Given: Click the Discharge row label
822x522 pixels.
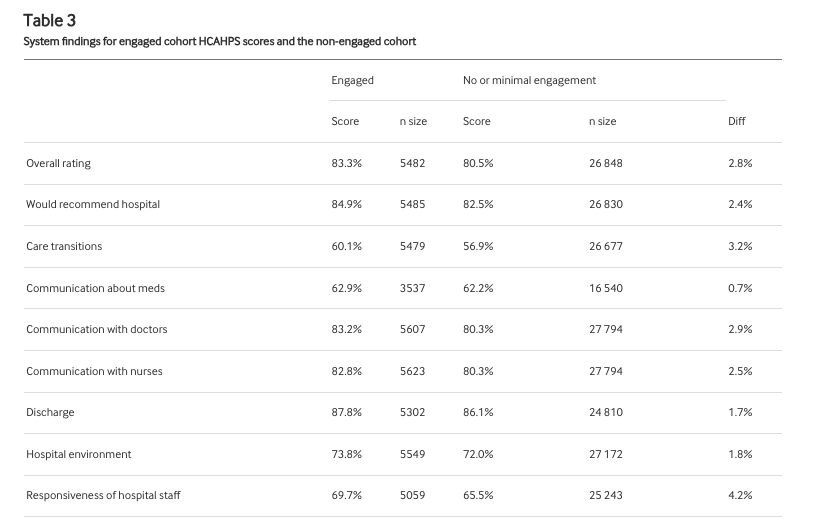Looking at the screenshot, I should (50, 412).
